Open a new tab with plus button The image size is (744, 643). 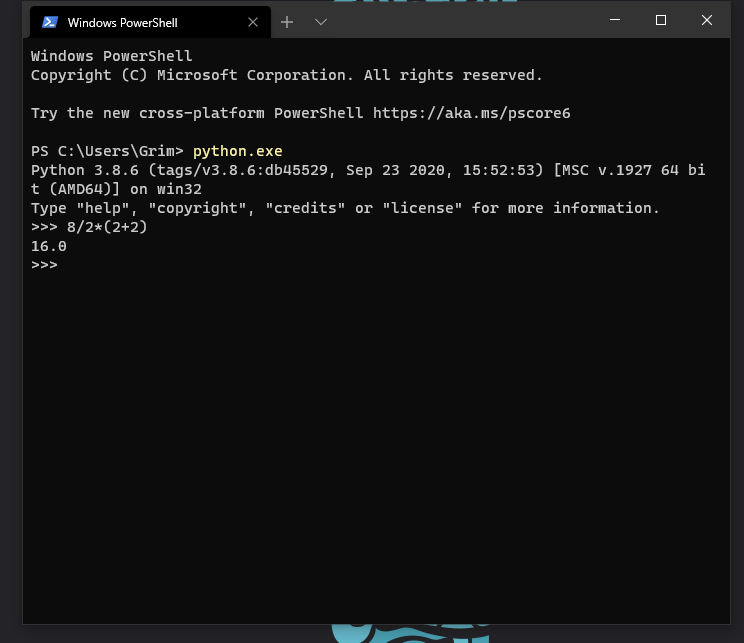287,22
